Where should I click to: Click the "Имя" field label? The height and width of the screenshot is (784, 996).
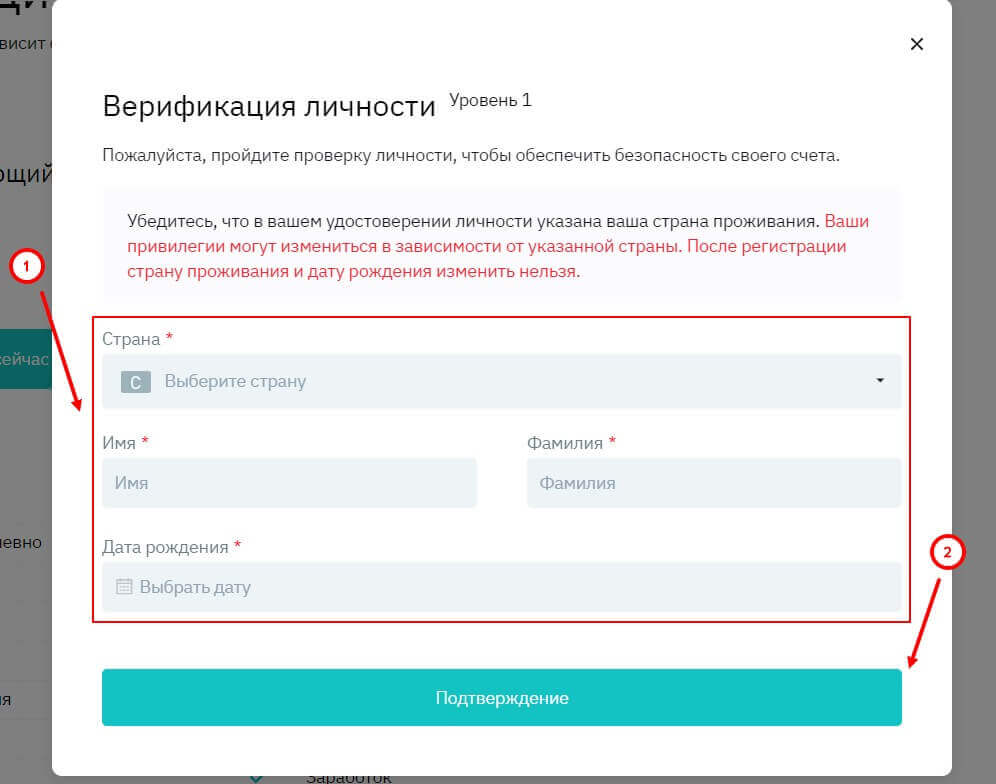tap(119, 442)
